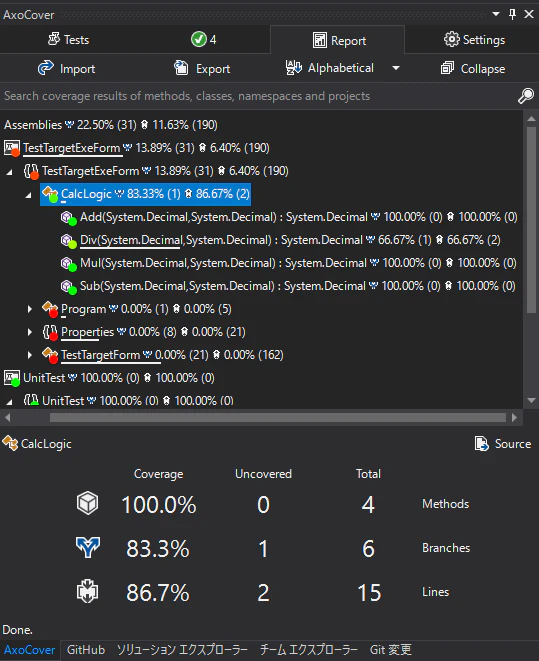
Task: Click the Lines coverage icon
Action: [87, 591]
